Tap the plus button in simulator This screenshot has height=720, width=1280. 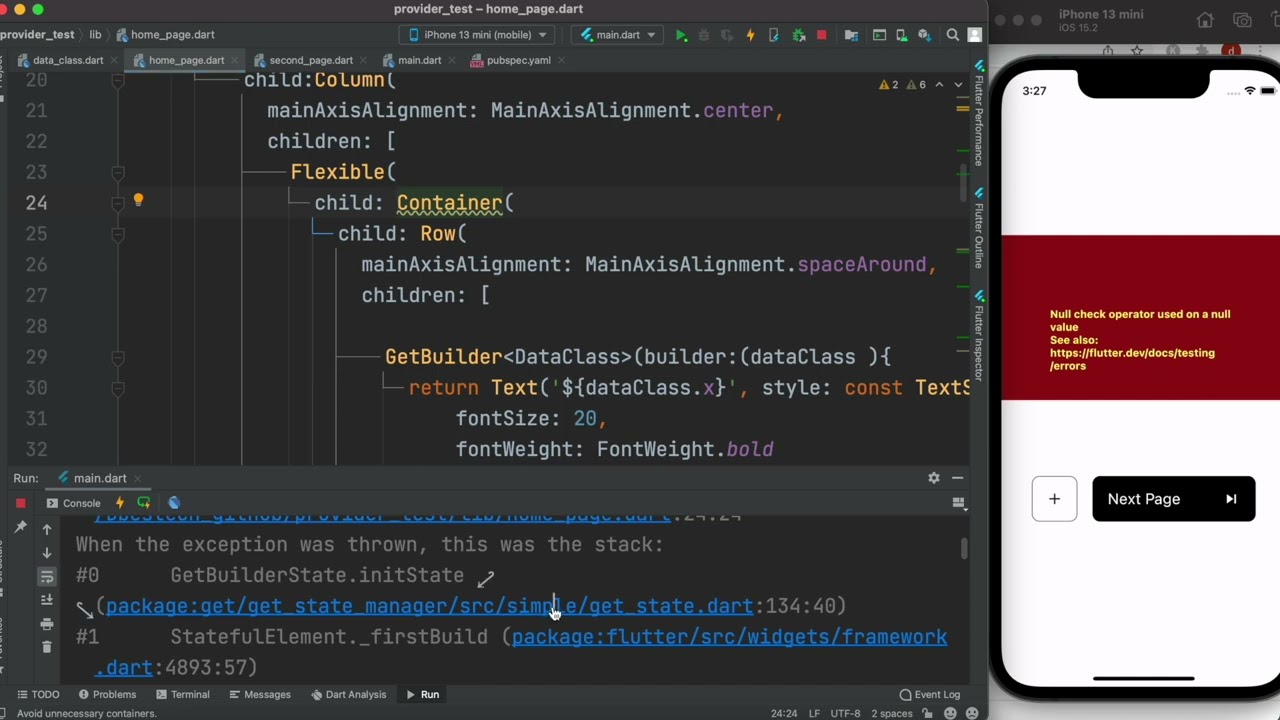tap(1054, 499)
